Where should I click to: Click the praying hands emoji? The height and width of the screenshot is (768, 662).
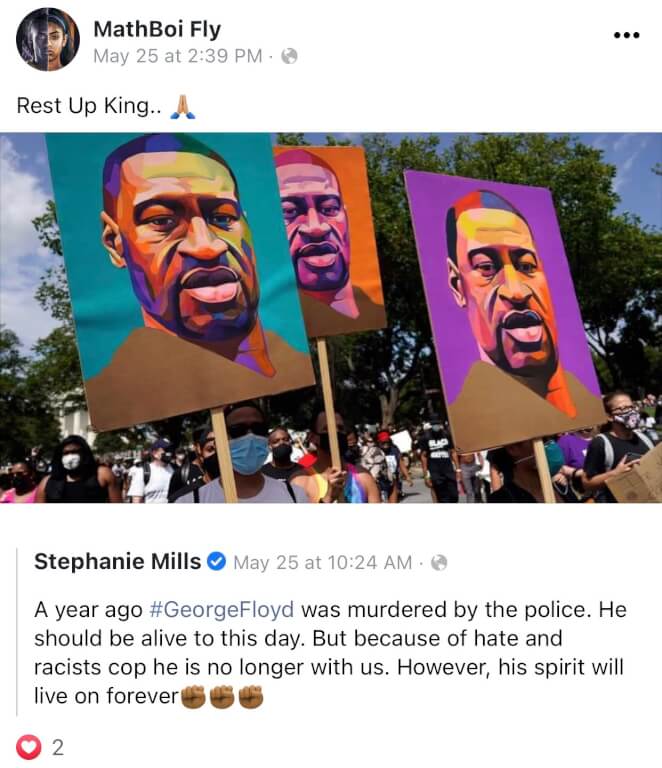click(183, 107)
